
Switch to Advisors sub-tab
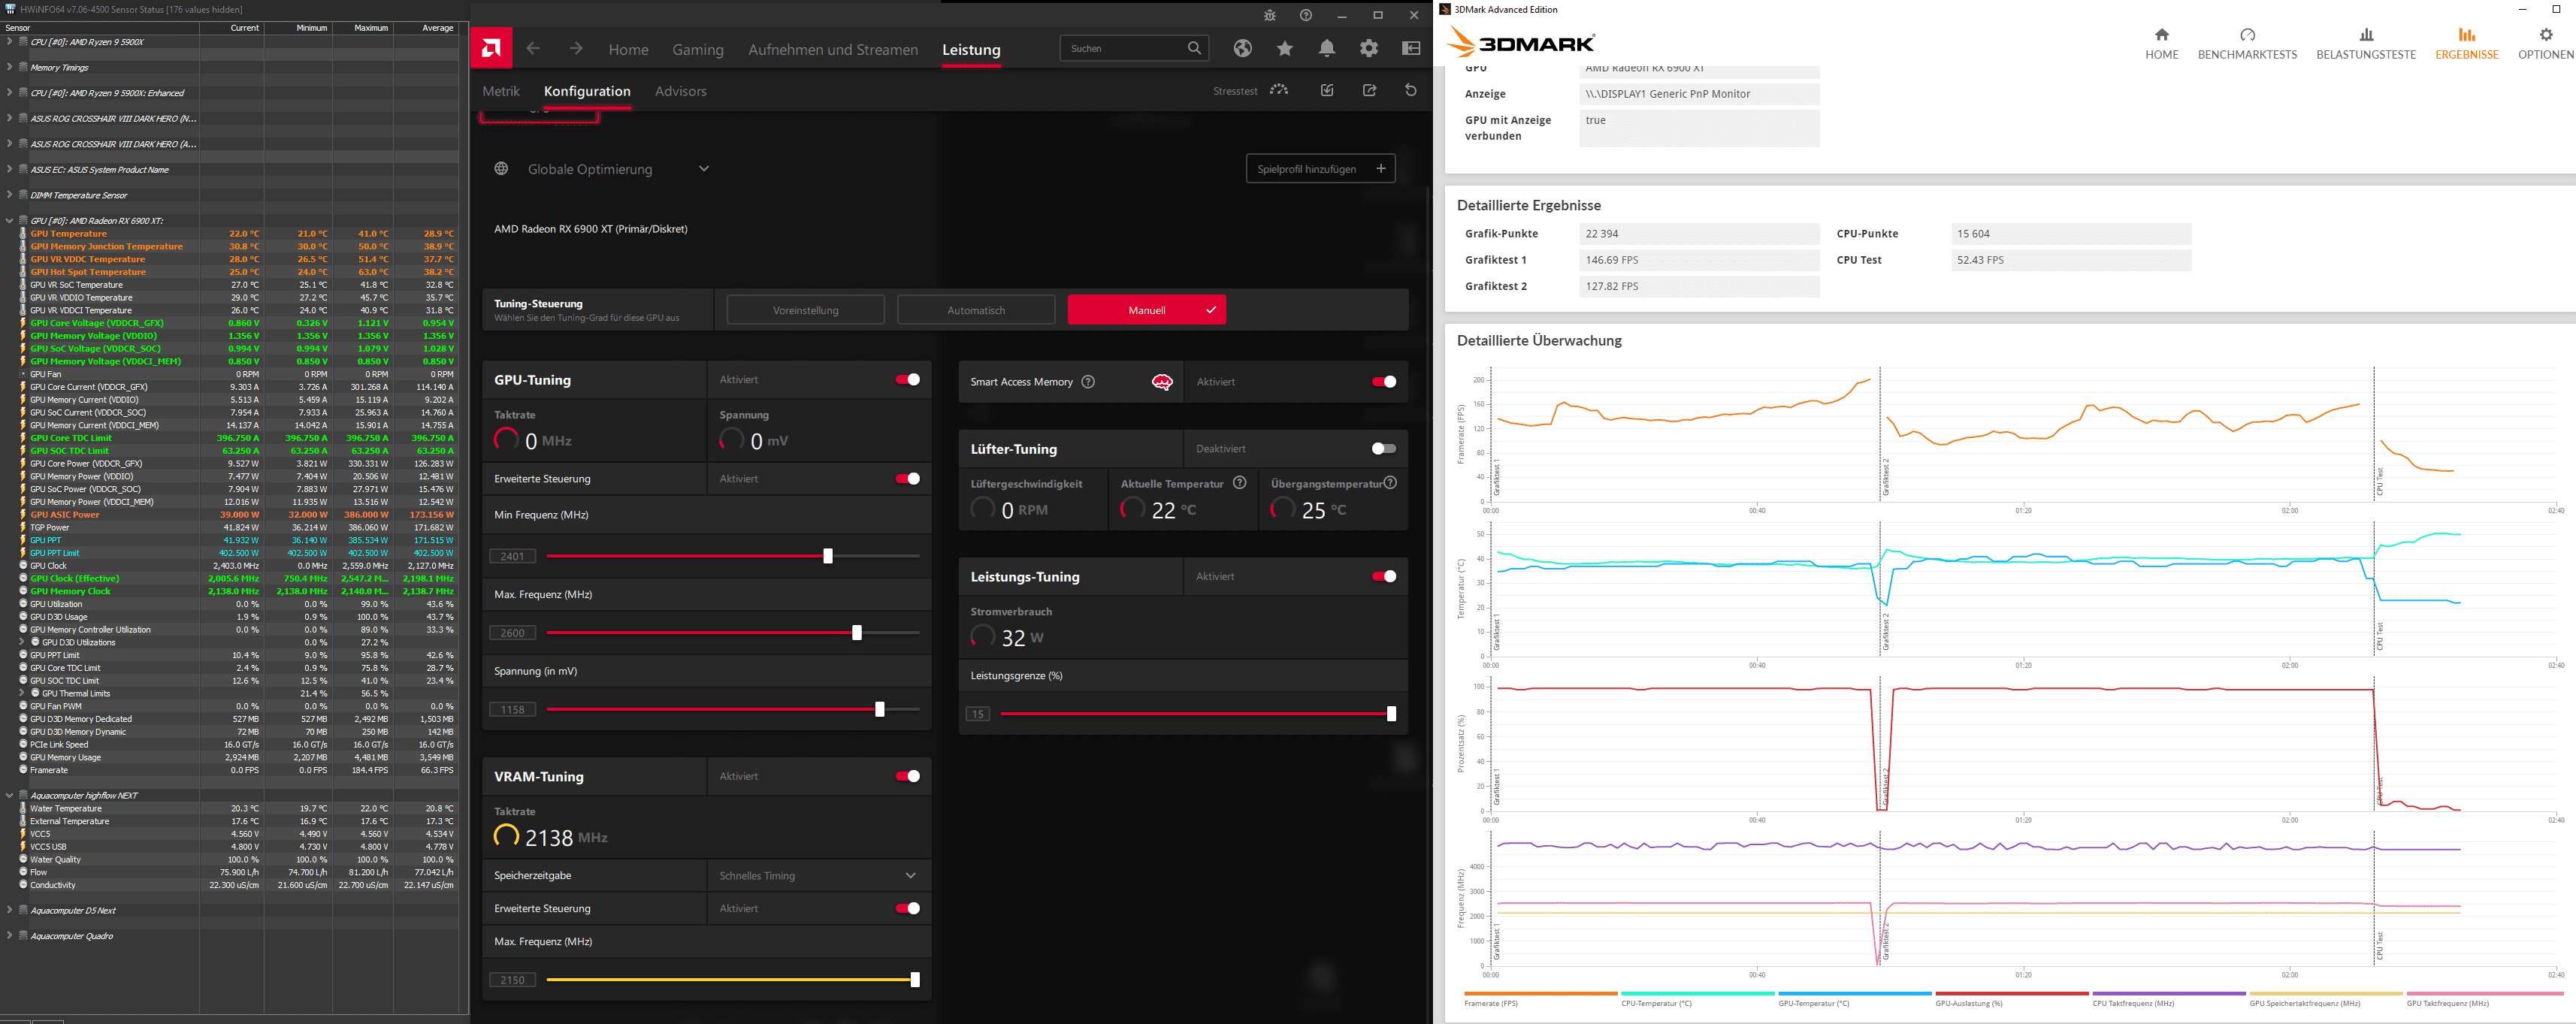click(x=680, y=91)
